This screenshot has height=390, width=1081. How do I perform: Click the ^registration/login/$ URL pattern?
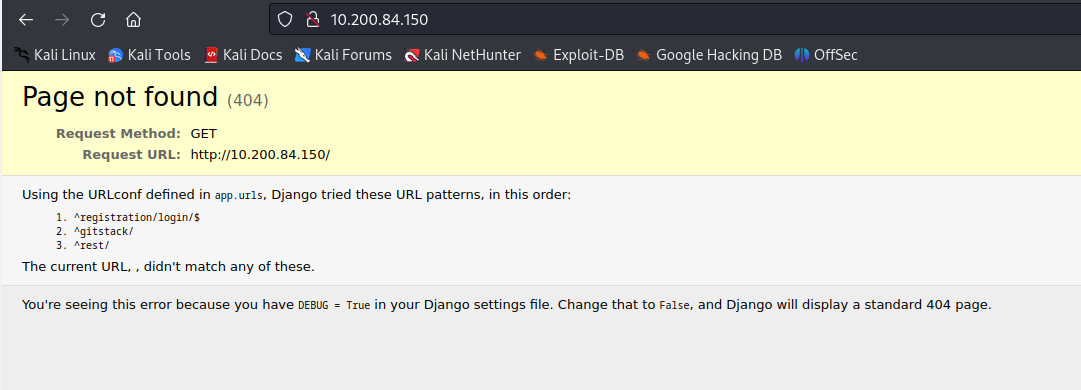pyautogui.click(x=137, y=217)
